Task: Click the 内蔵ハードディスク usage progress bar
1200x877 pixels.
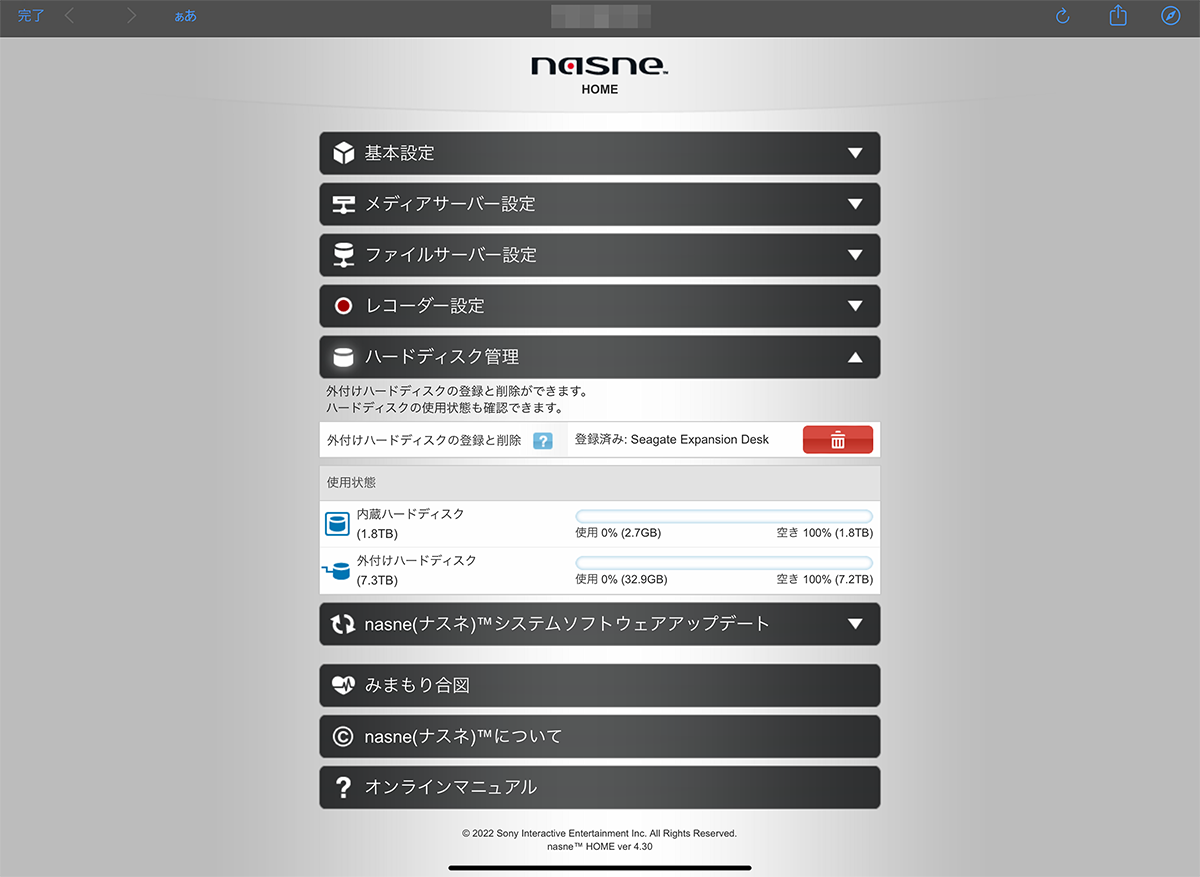Action: [724, 513]
